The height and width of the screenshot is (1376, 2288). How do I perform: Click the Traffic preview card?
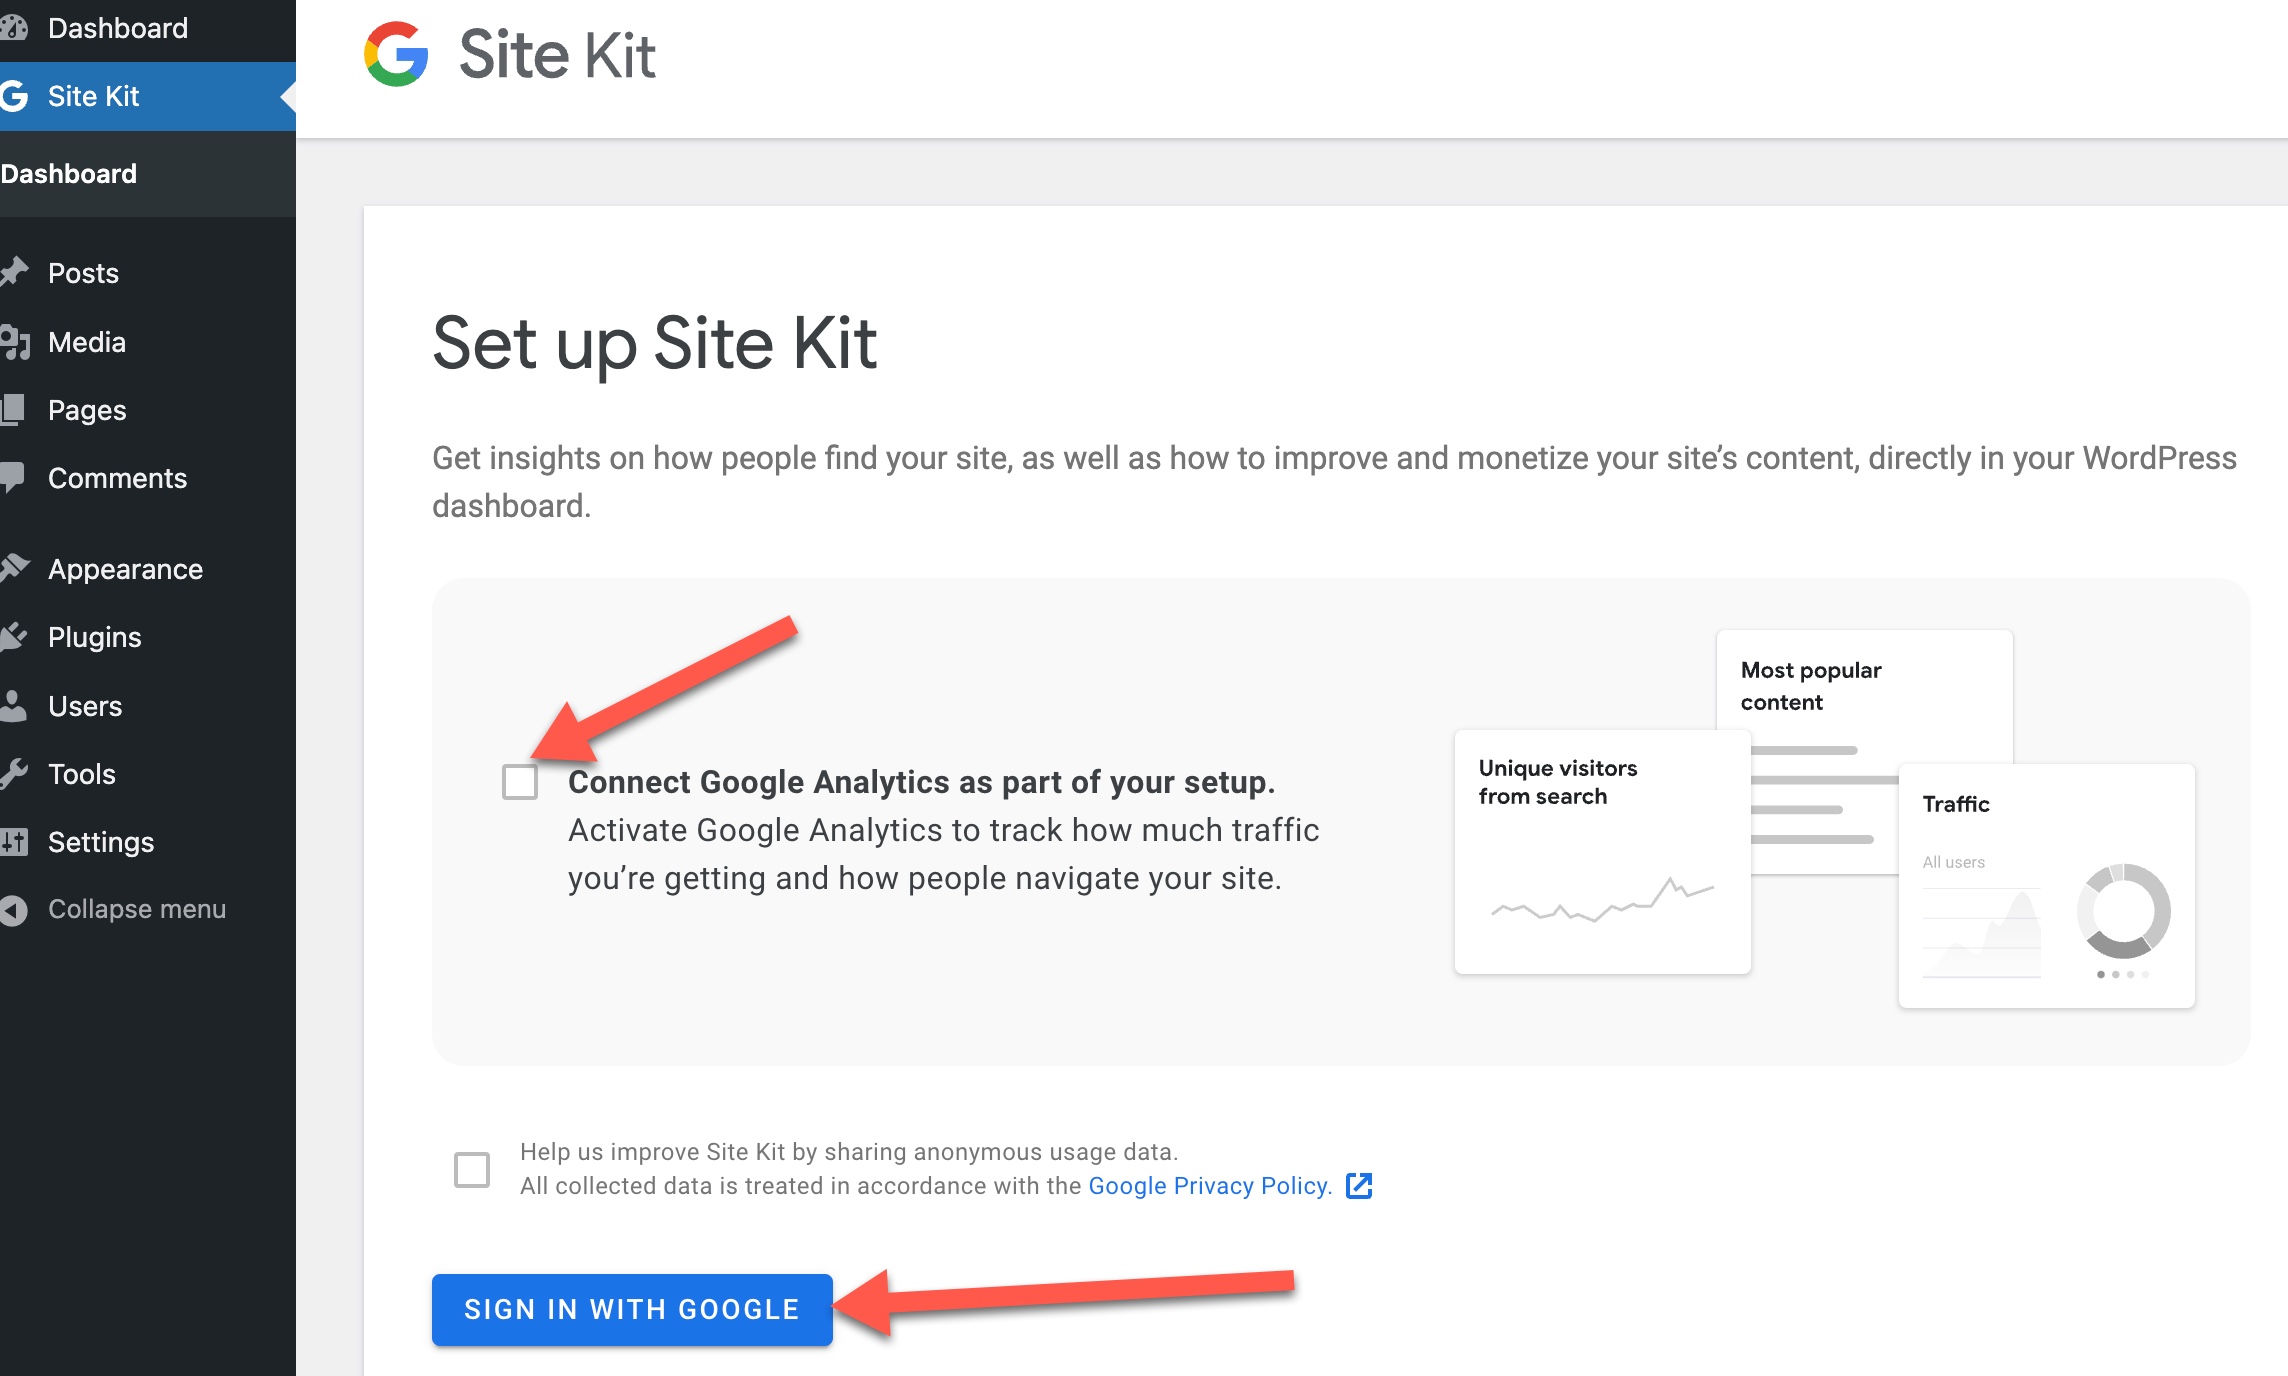pyautogui.click(x=2046, y=886)
